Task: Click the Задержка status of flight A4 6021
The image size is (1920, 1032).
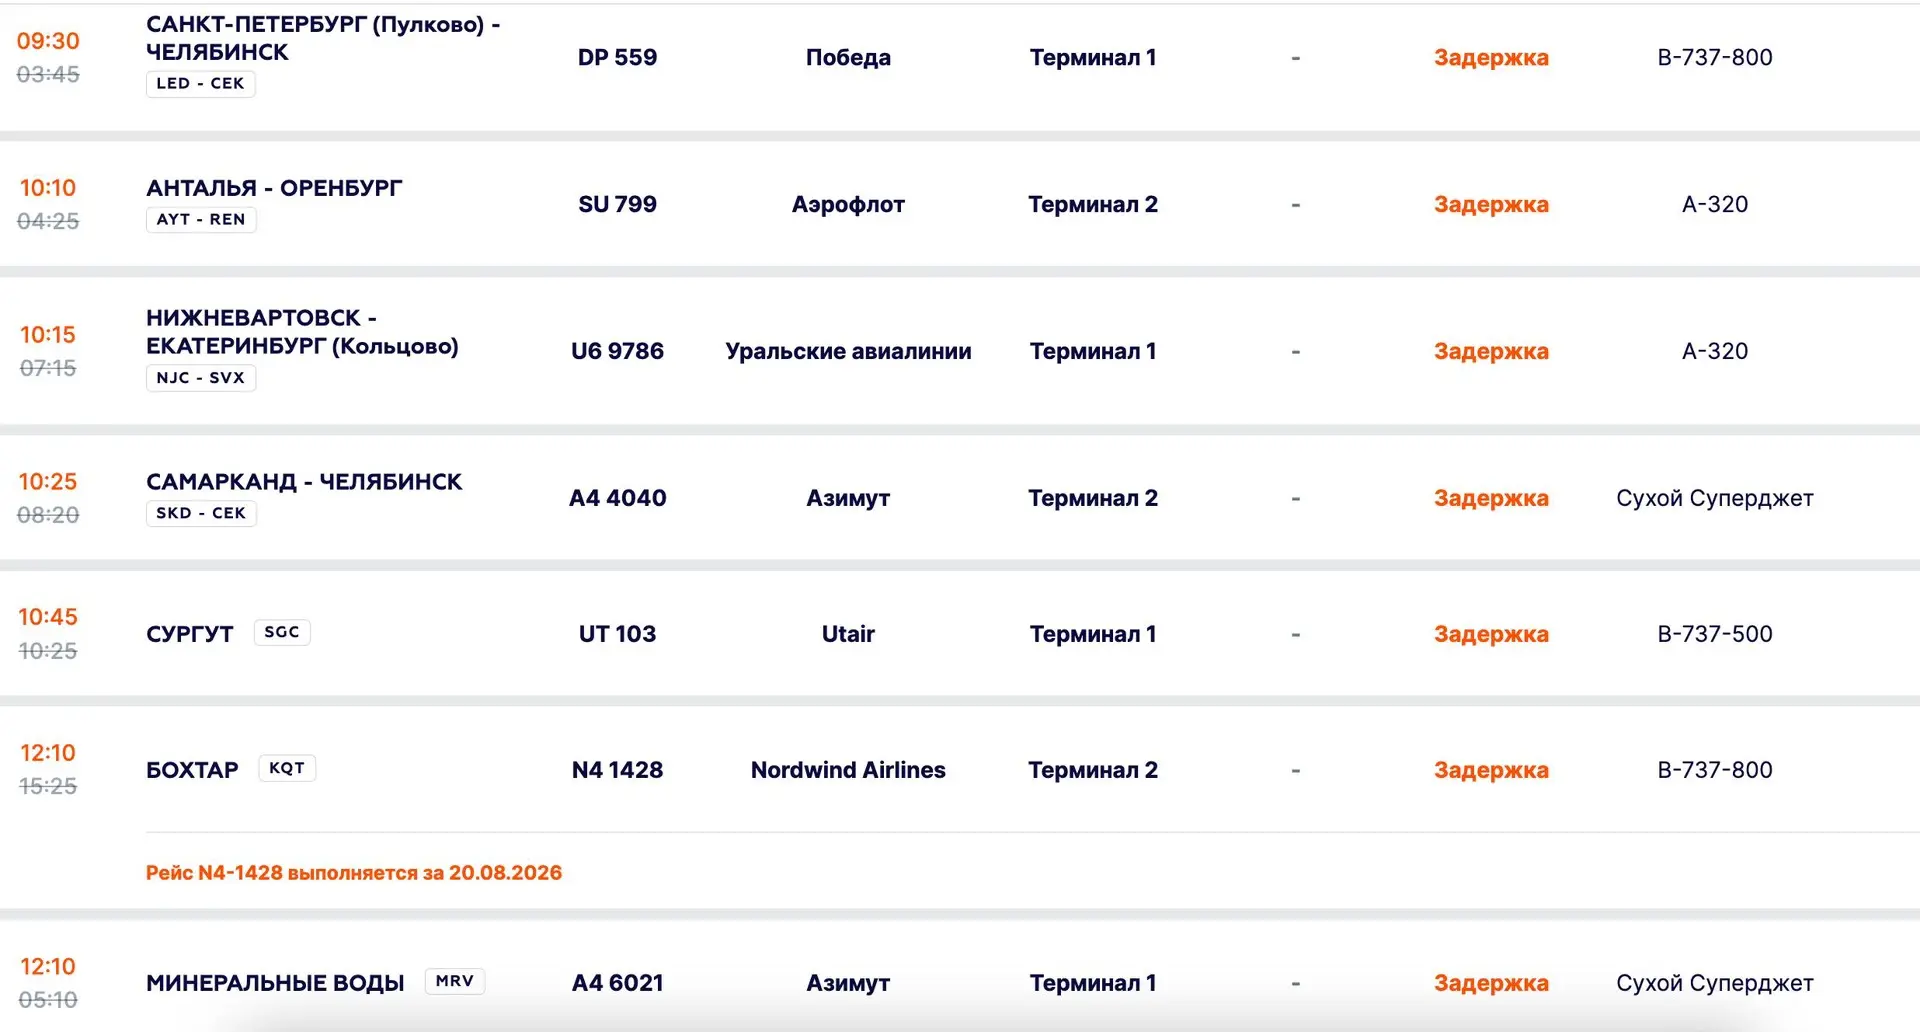Action: pos(1491,983)
